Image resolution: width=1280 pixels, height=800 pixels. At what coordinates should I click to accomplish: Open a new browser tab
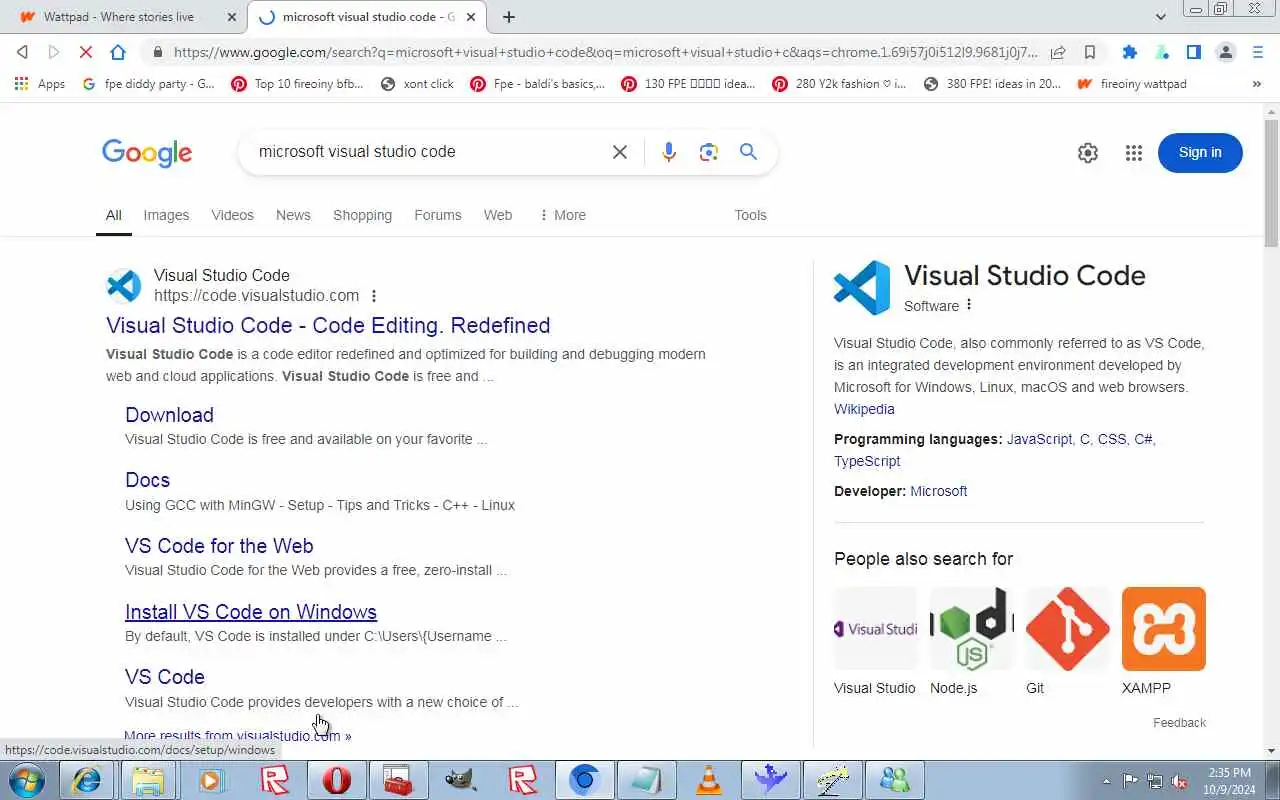509,17
